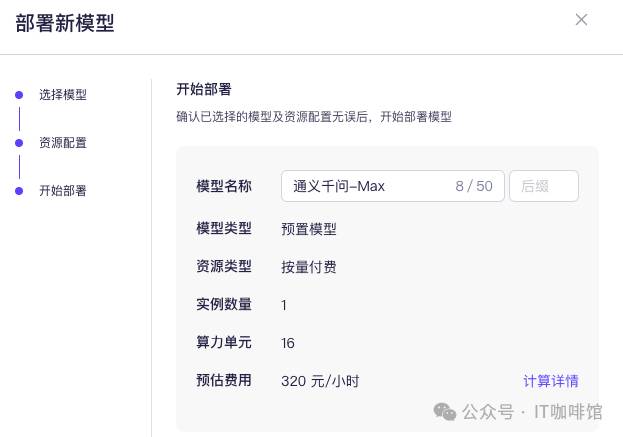This screenshot has height=437, width=623.
Task: Click the 模型名称 field label
Action: (x=224, y=186)
